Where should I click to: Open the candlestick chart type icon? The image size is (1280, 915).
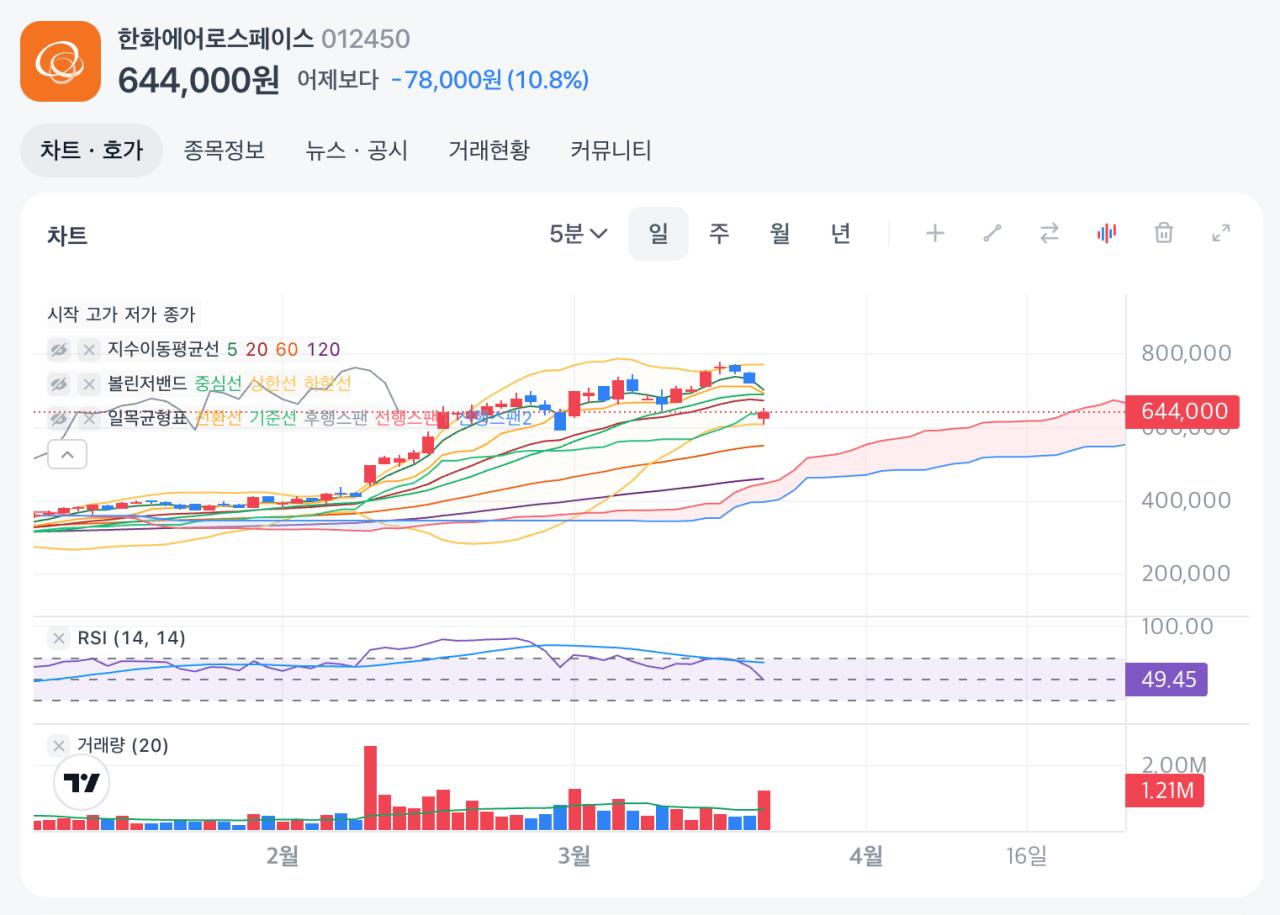tap(1106, 234)
